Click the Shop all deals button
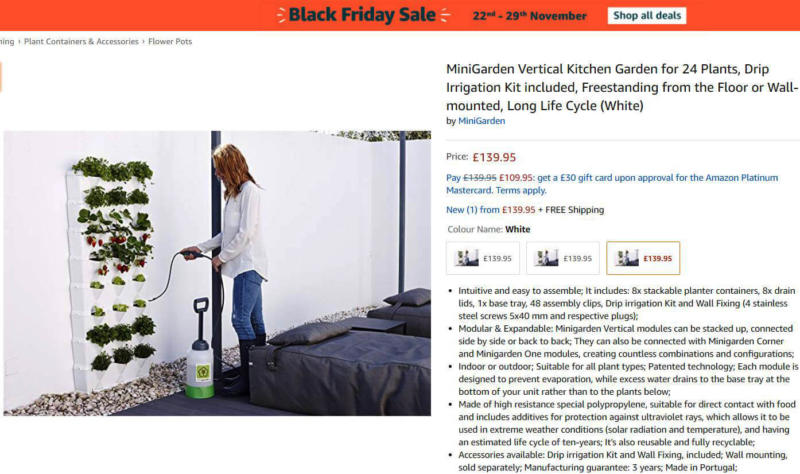800x474 pixels. (x=646, y=15)
